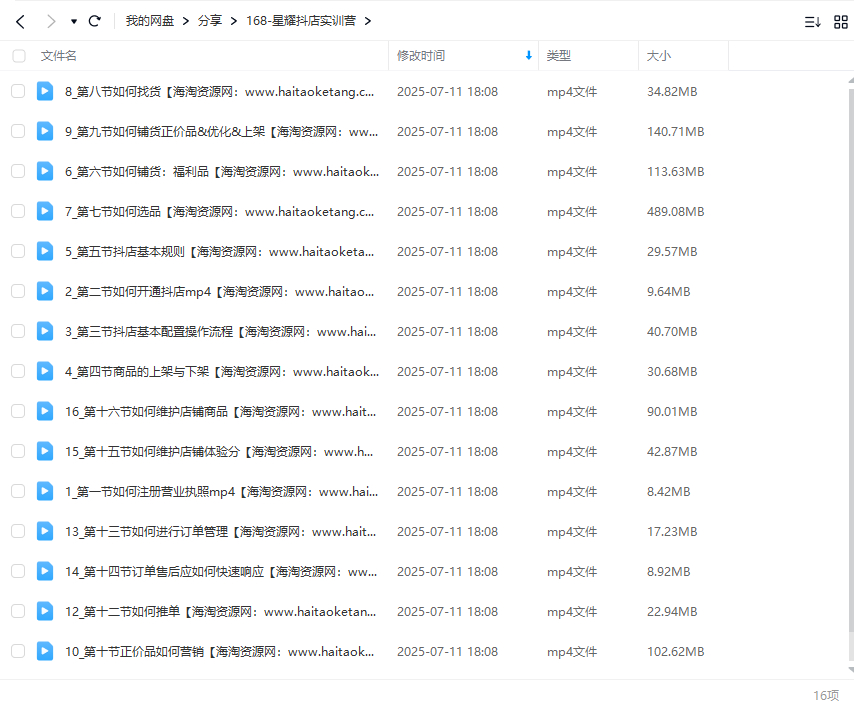This screenshot has width=854, height=702.
Task: Click video icon of 14_第十四节订单售后应如何快速响应
Action: click(x=45, y=571)
